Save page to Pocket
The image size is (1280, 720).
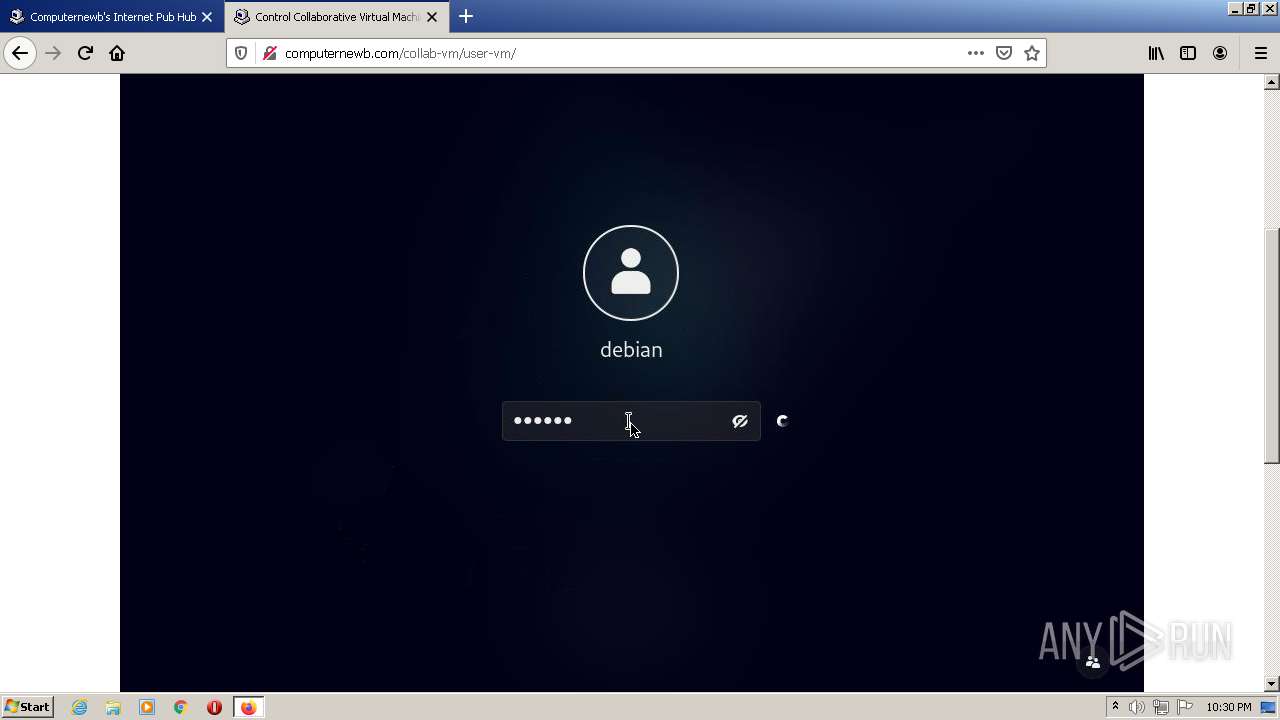(x=1004, y=53)
